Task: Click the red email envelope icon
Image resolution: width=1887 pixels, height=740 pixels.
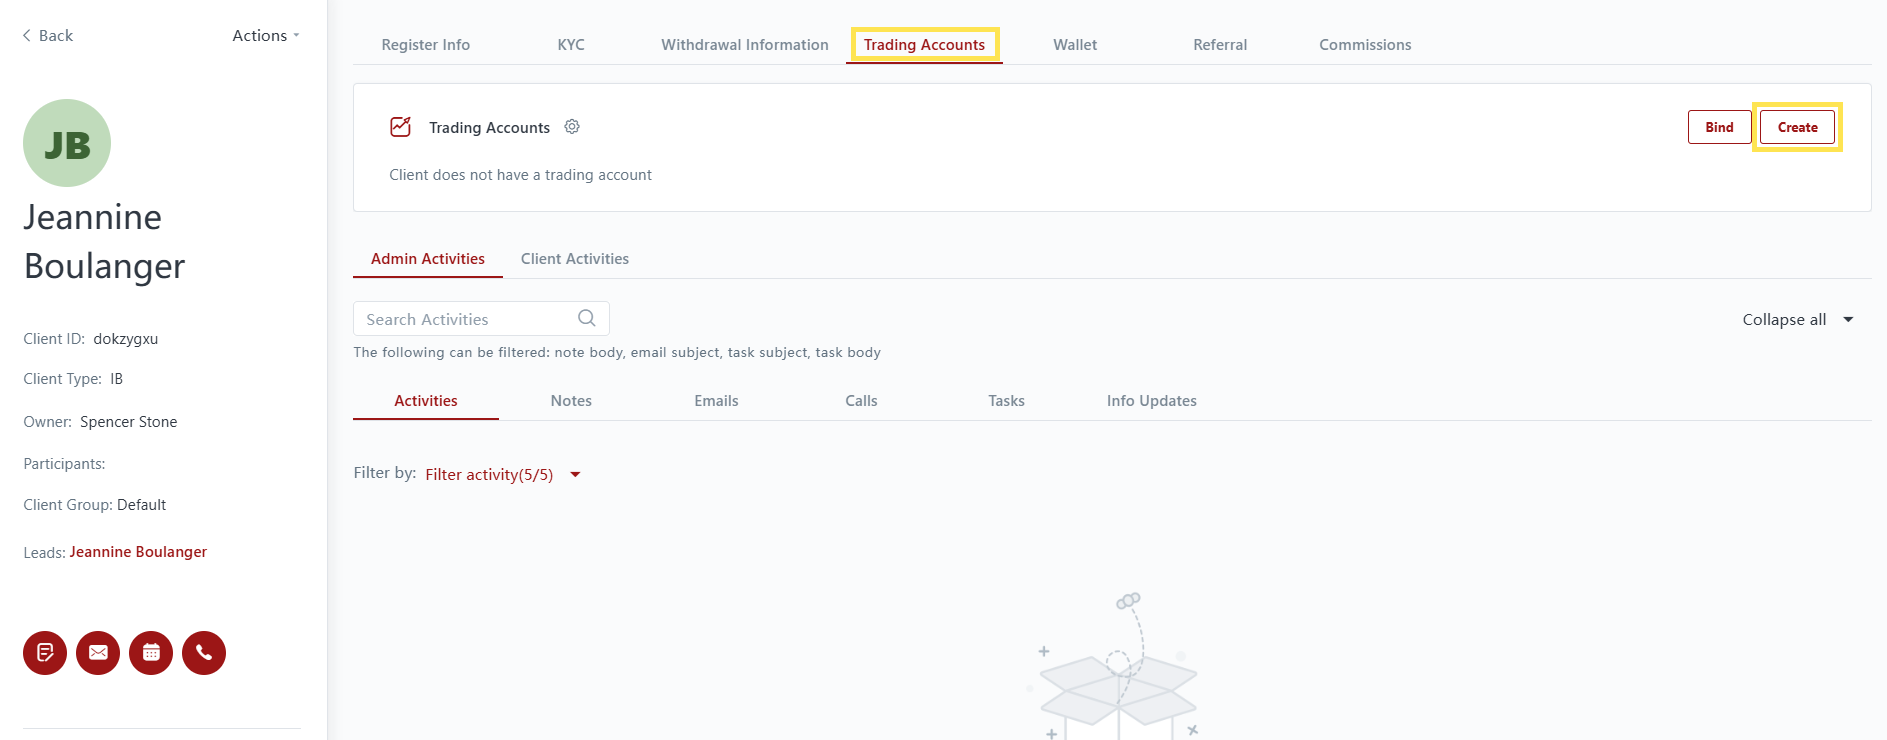Action: [x=98, y=653]
